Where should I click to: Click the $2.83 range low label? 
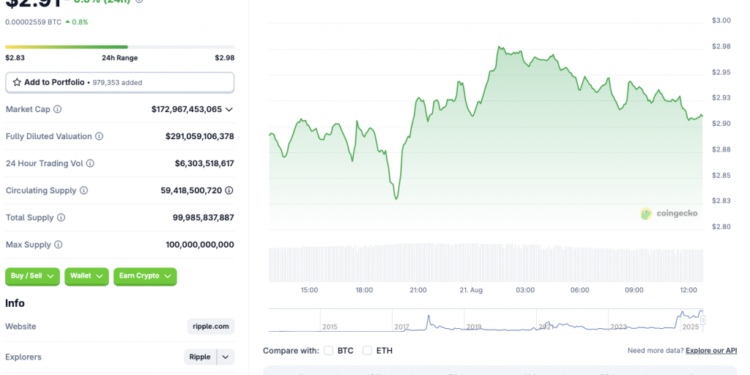[x=15, y=58]
